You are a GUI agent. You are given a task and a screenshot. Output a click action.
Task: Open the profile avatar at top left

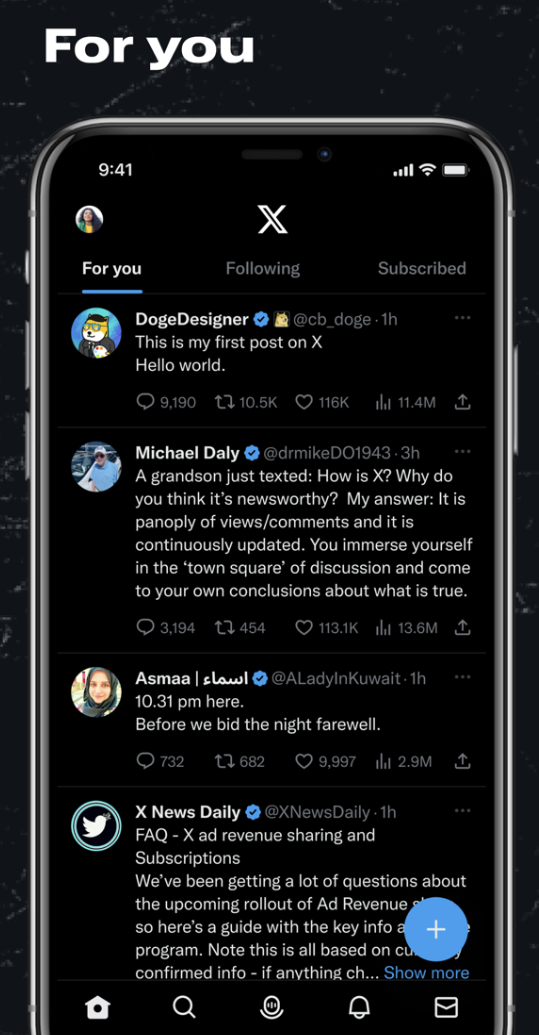point(89,219)
